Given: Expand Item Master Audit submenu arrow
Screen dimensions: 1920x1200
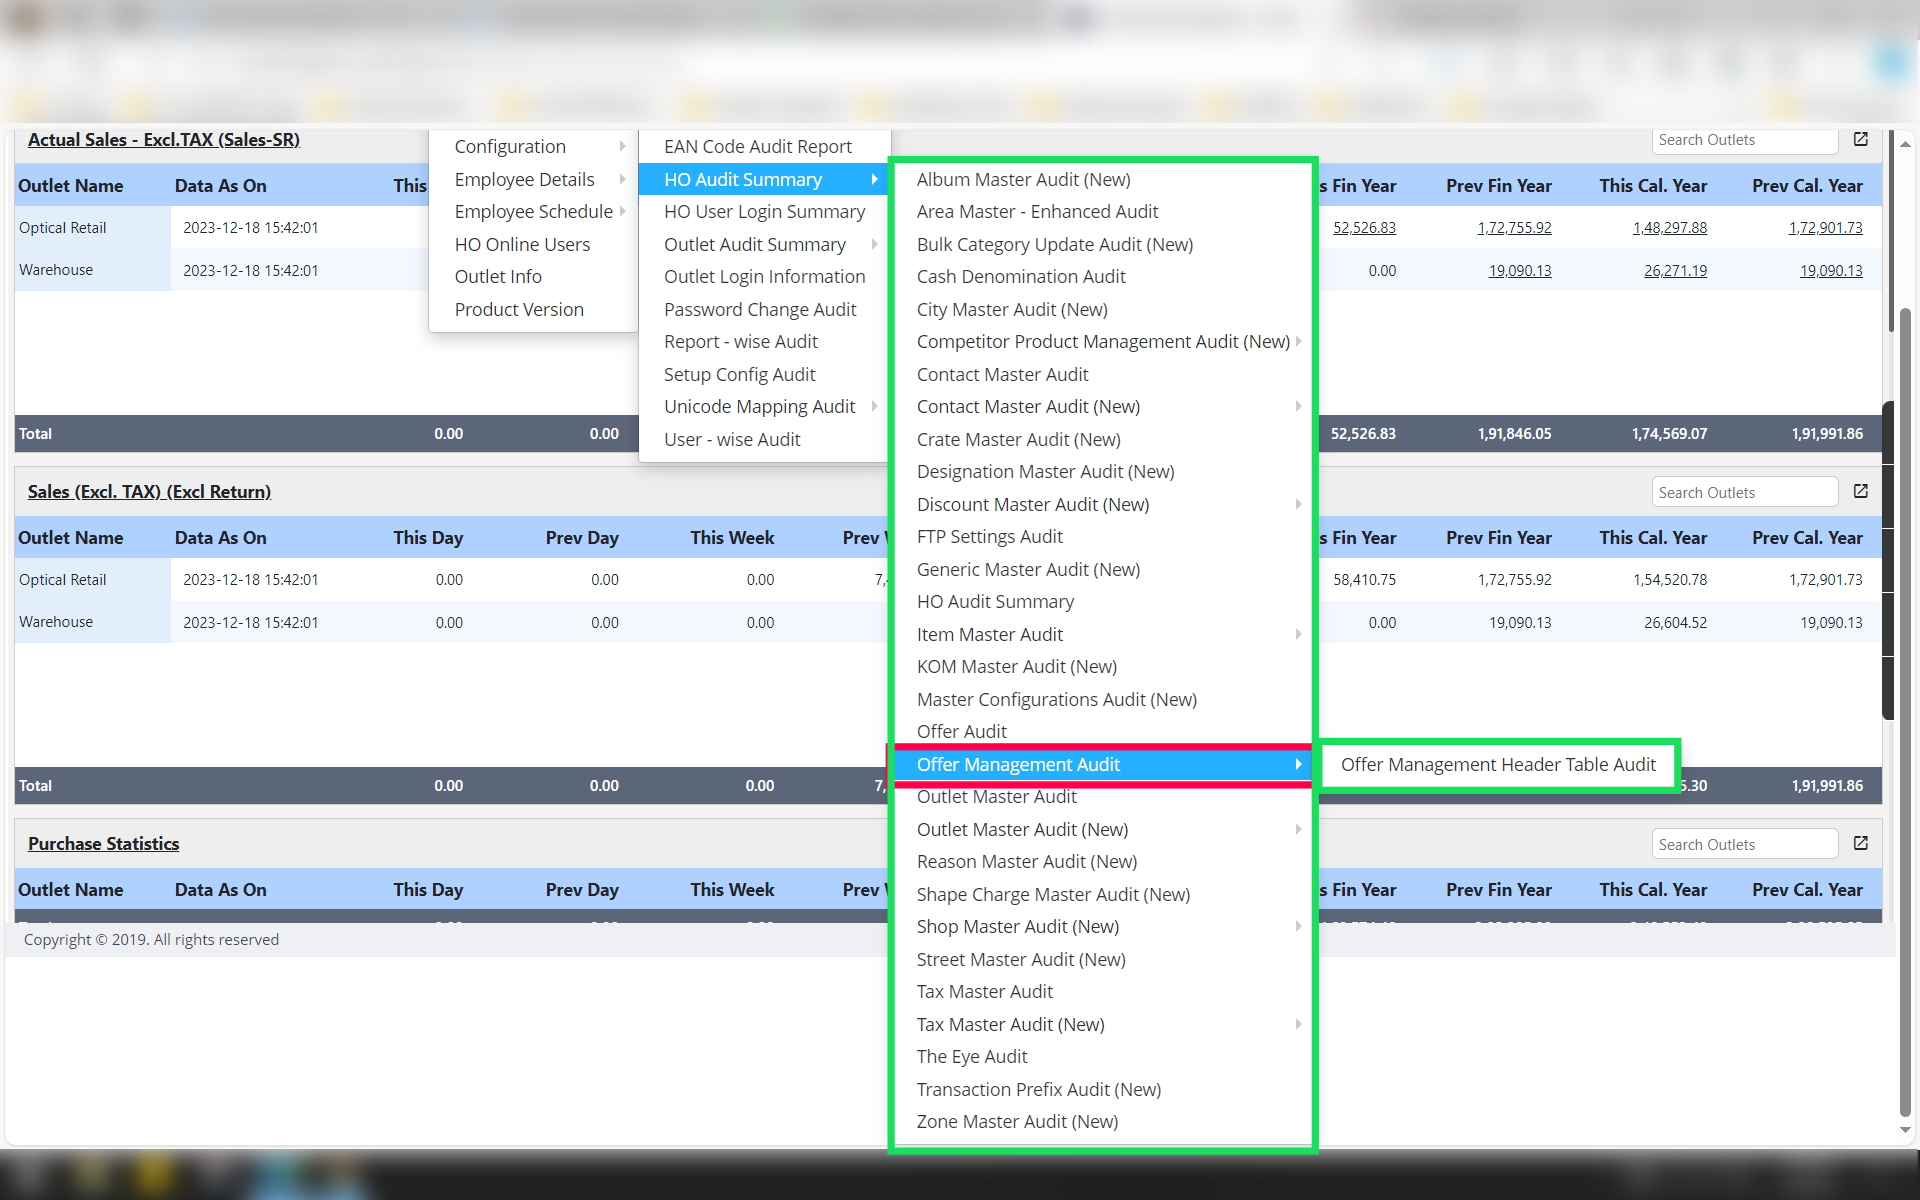Looking at the screenshot, I should (1298, 635).
